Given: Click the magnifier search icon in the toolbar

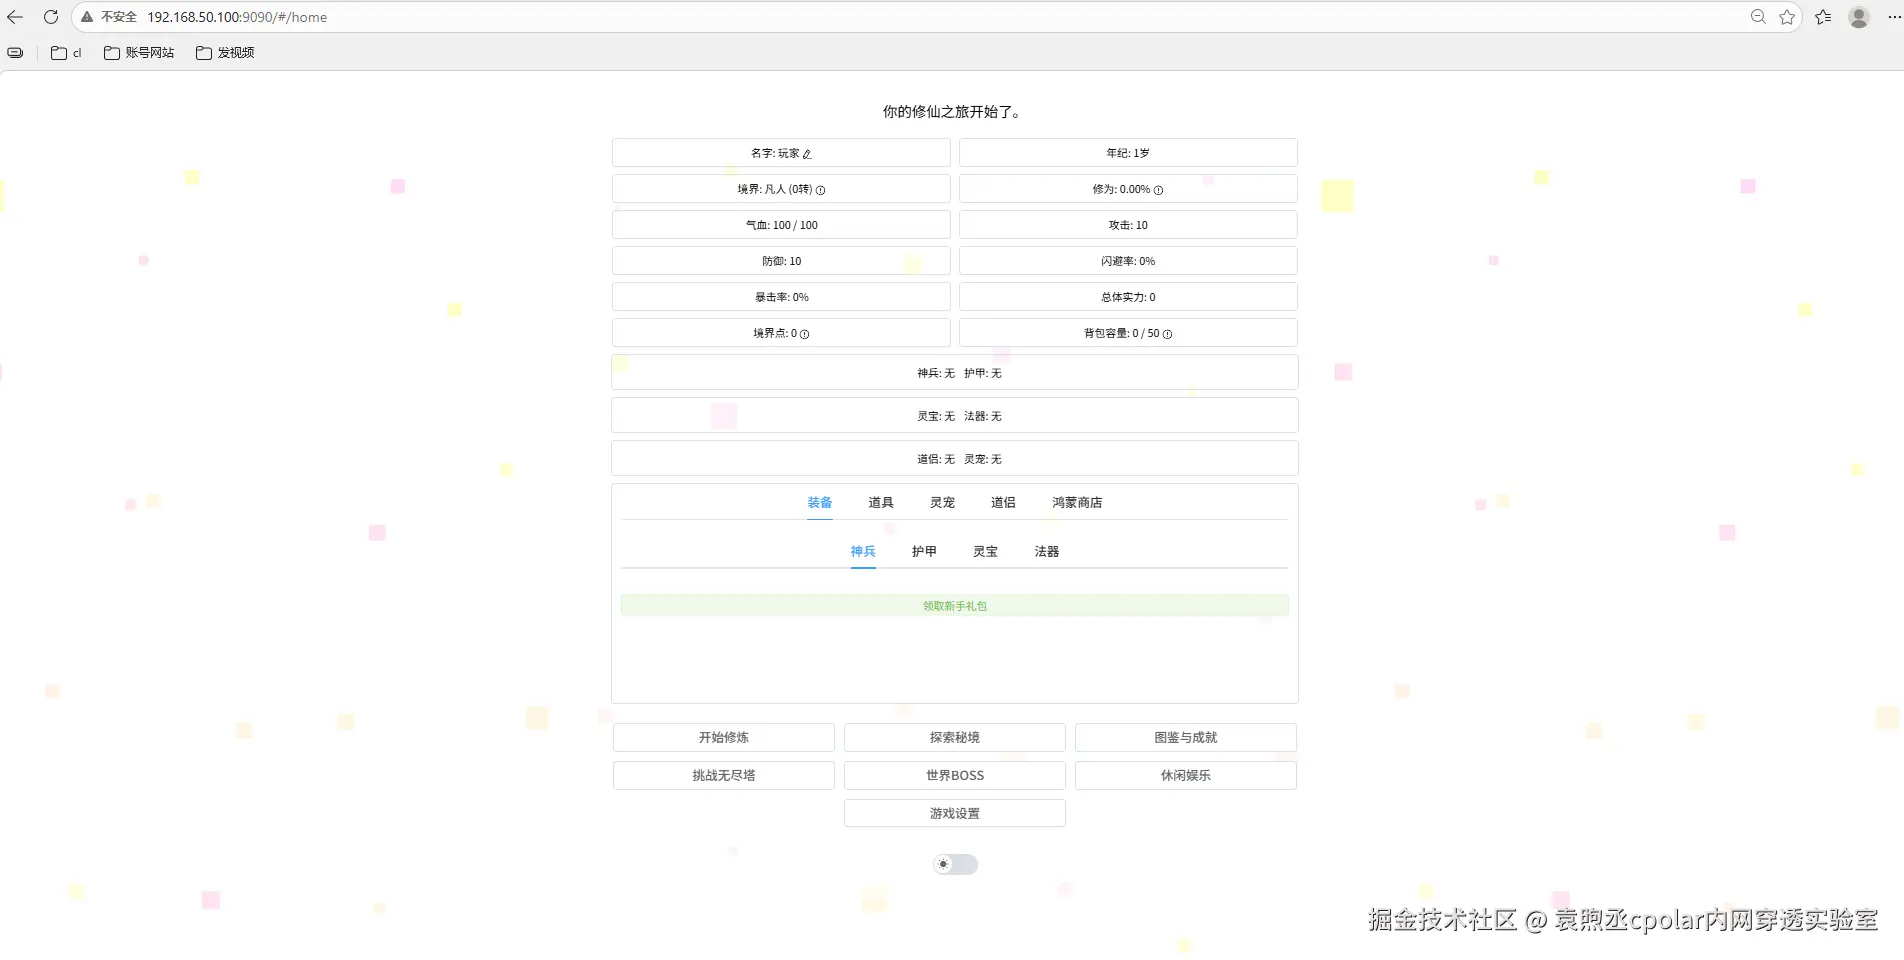Looking at the screenshot, I should (1757, 16).
